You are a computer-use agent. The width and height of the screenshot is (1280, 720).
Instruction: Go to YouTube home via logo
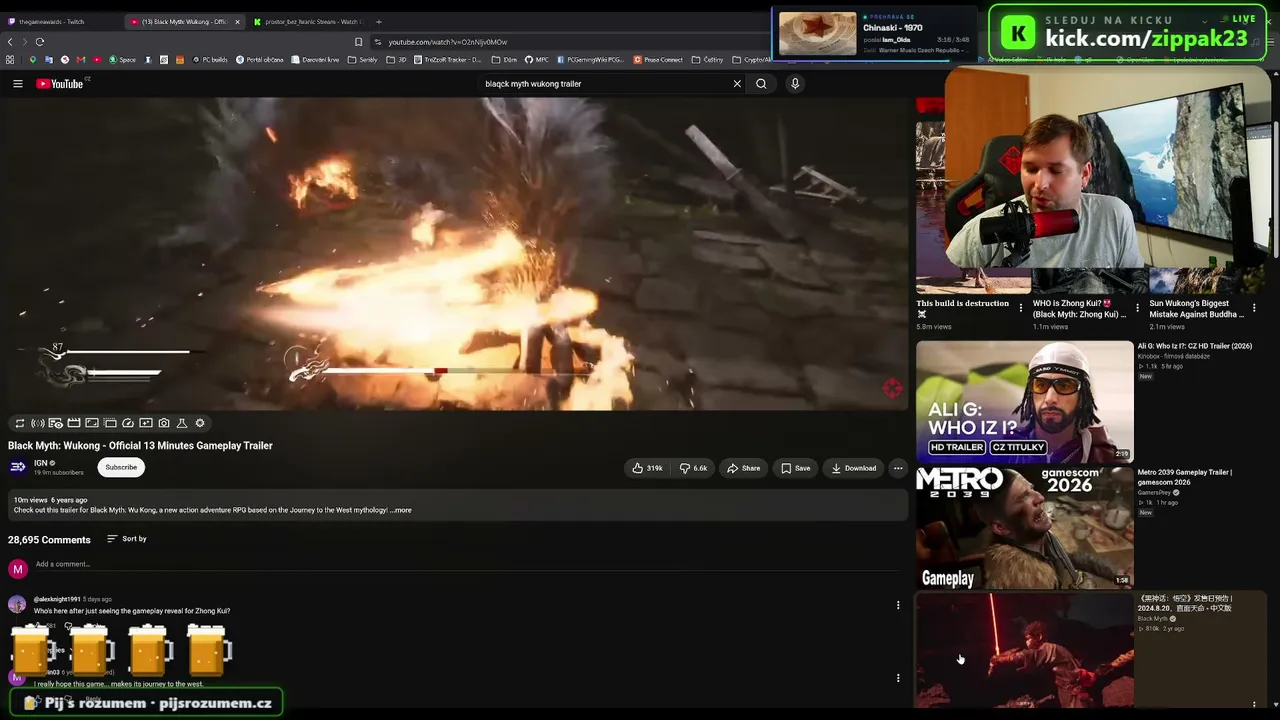tap(60, 84)
